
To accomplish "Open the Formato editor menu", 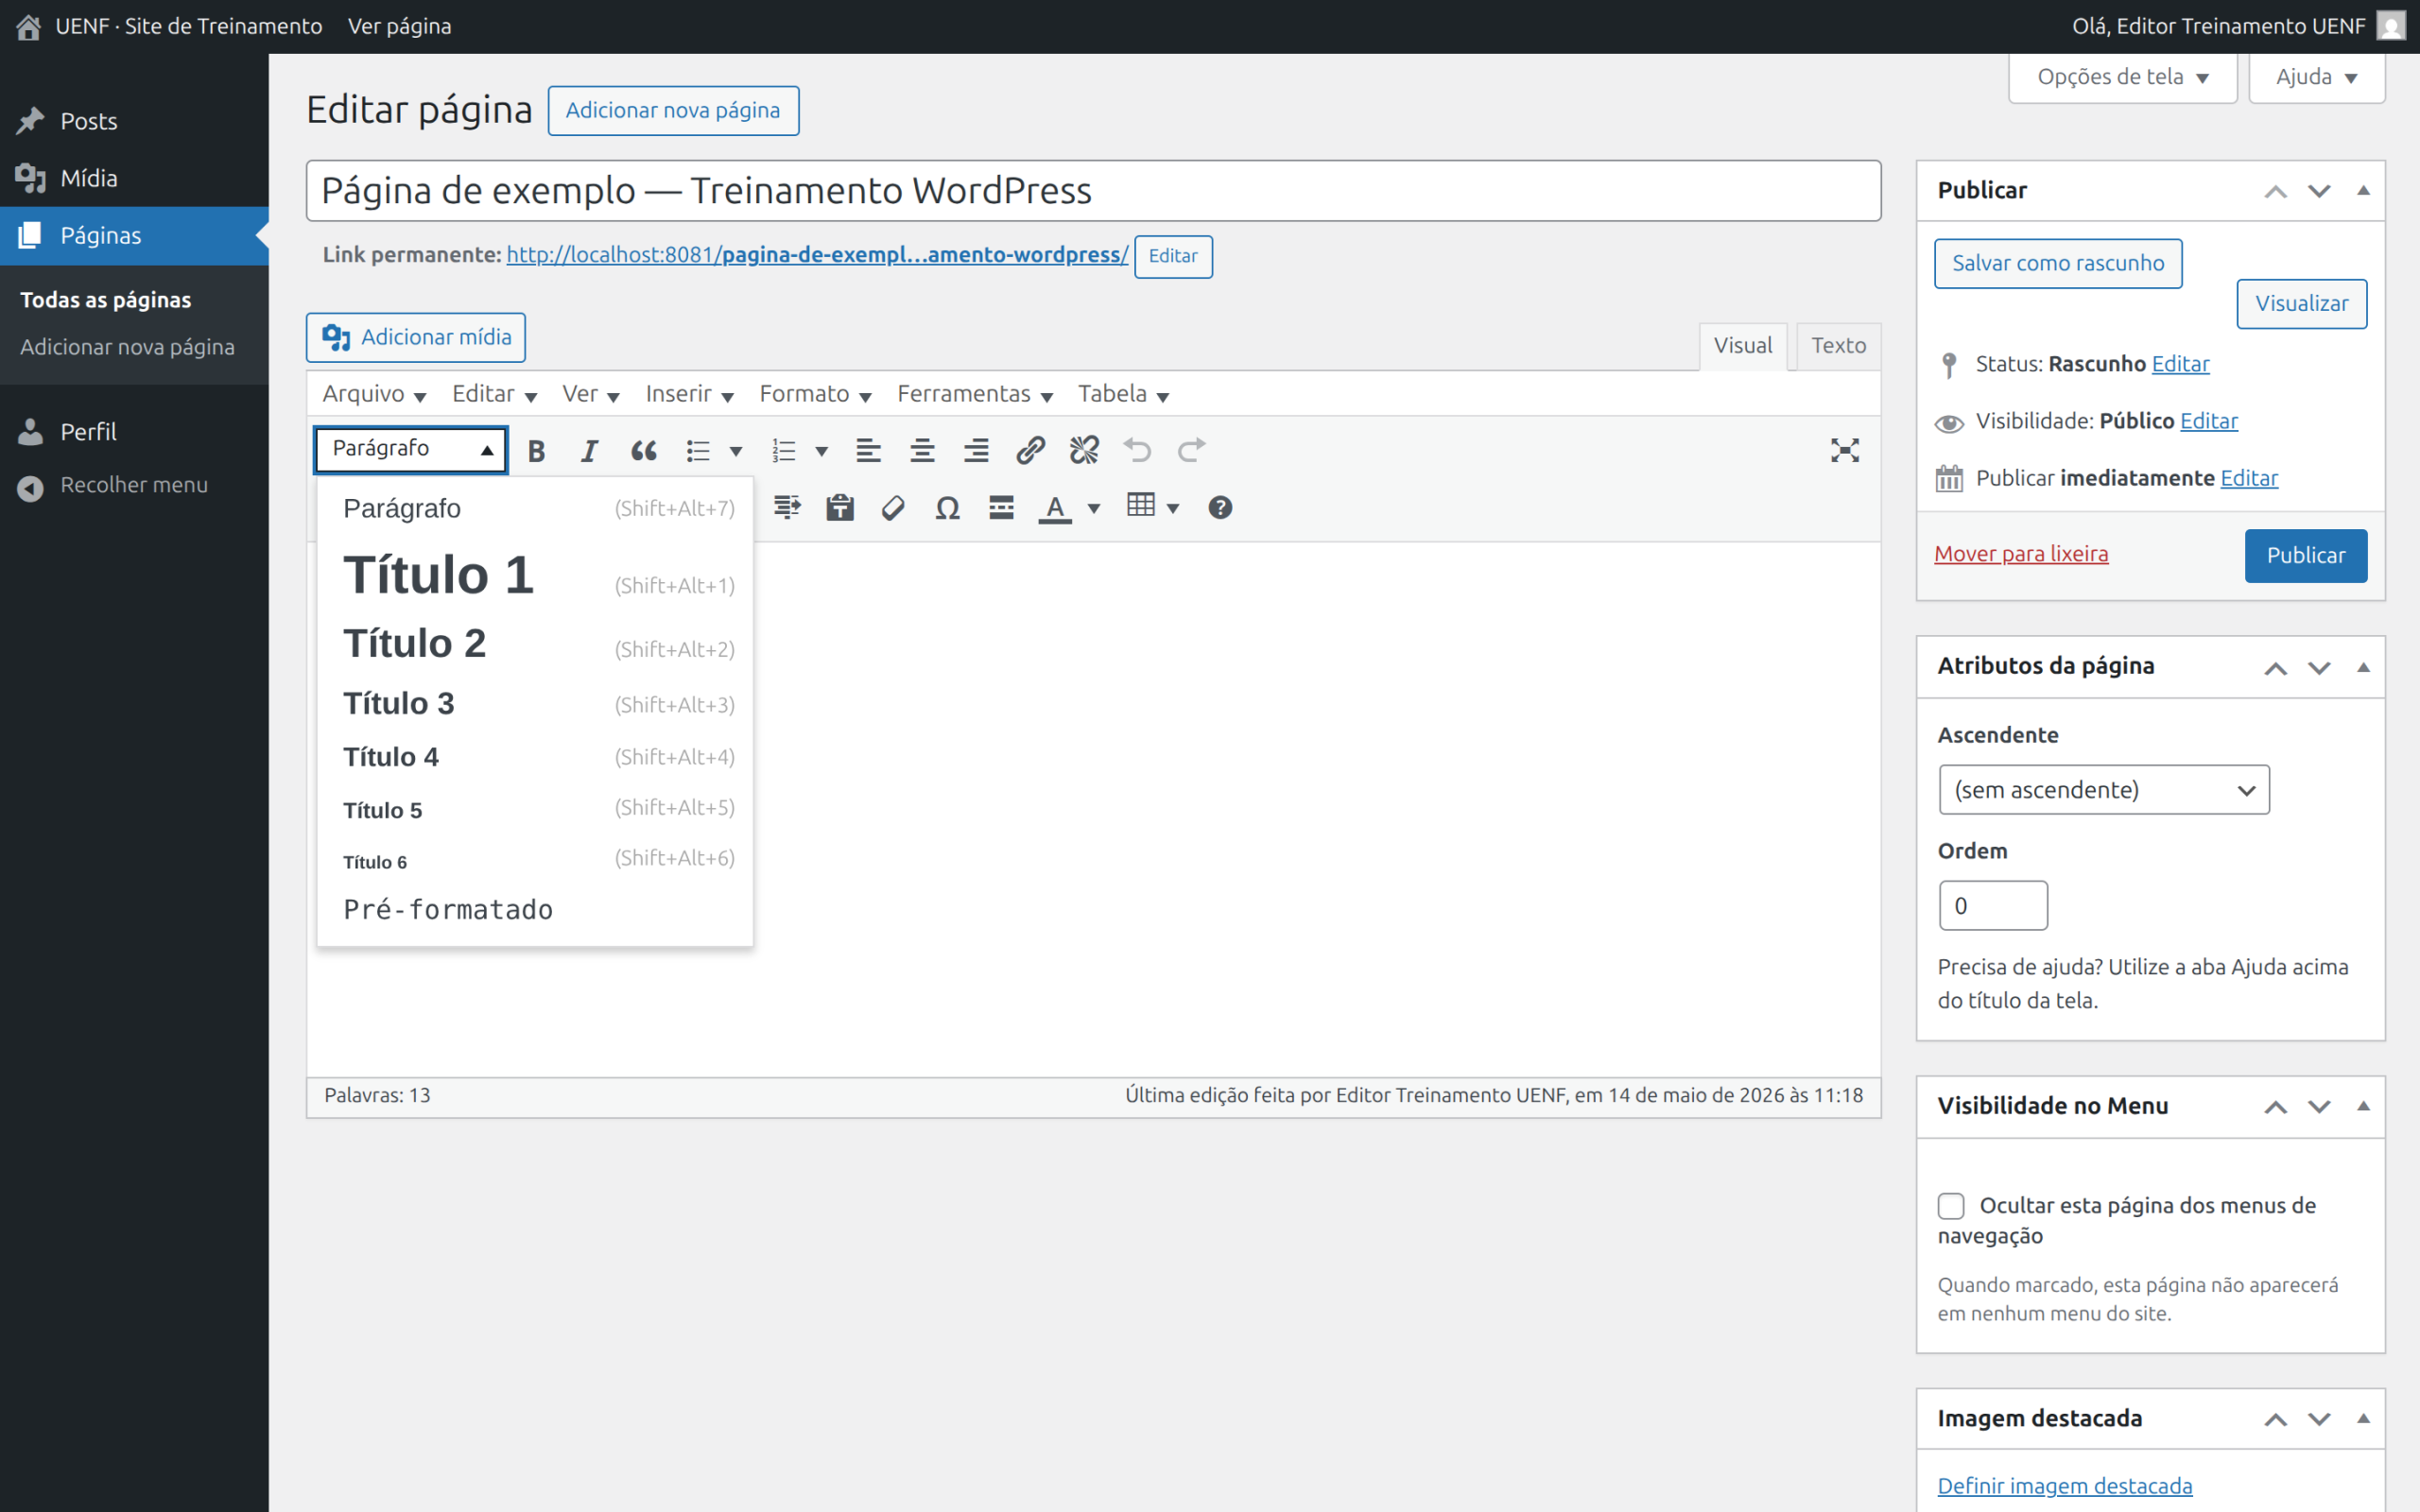I will 814,394.
